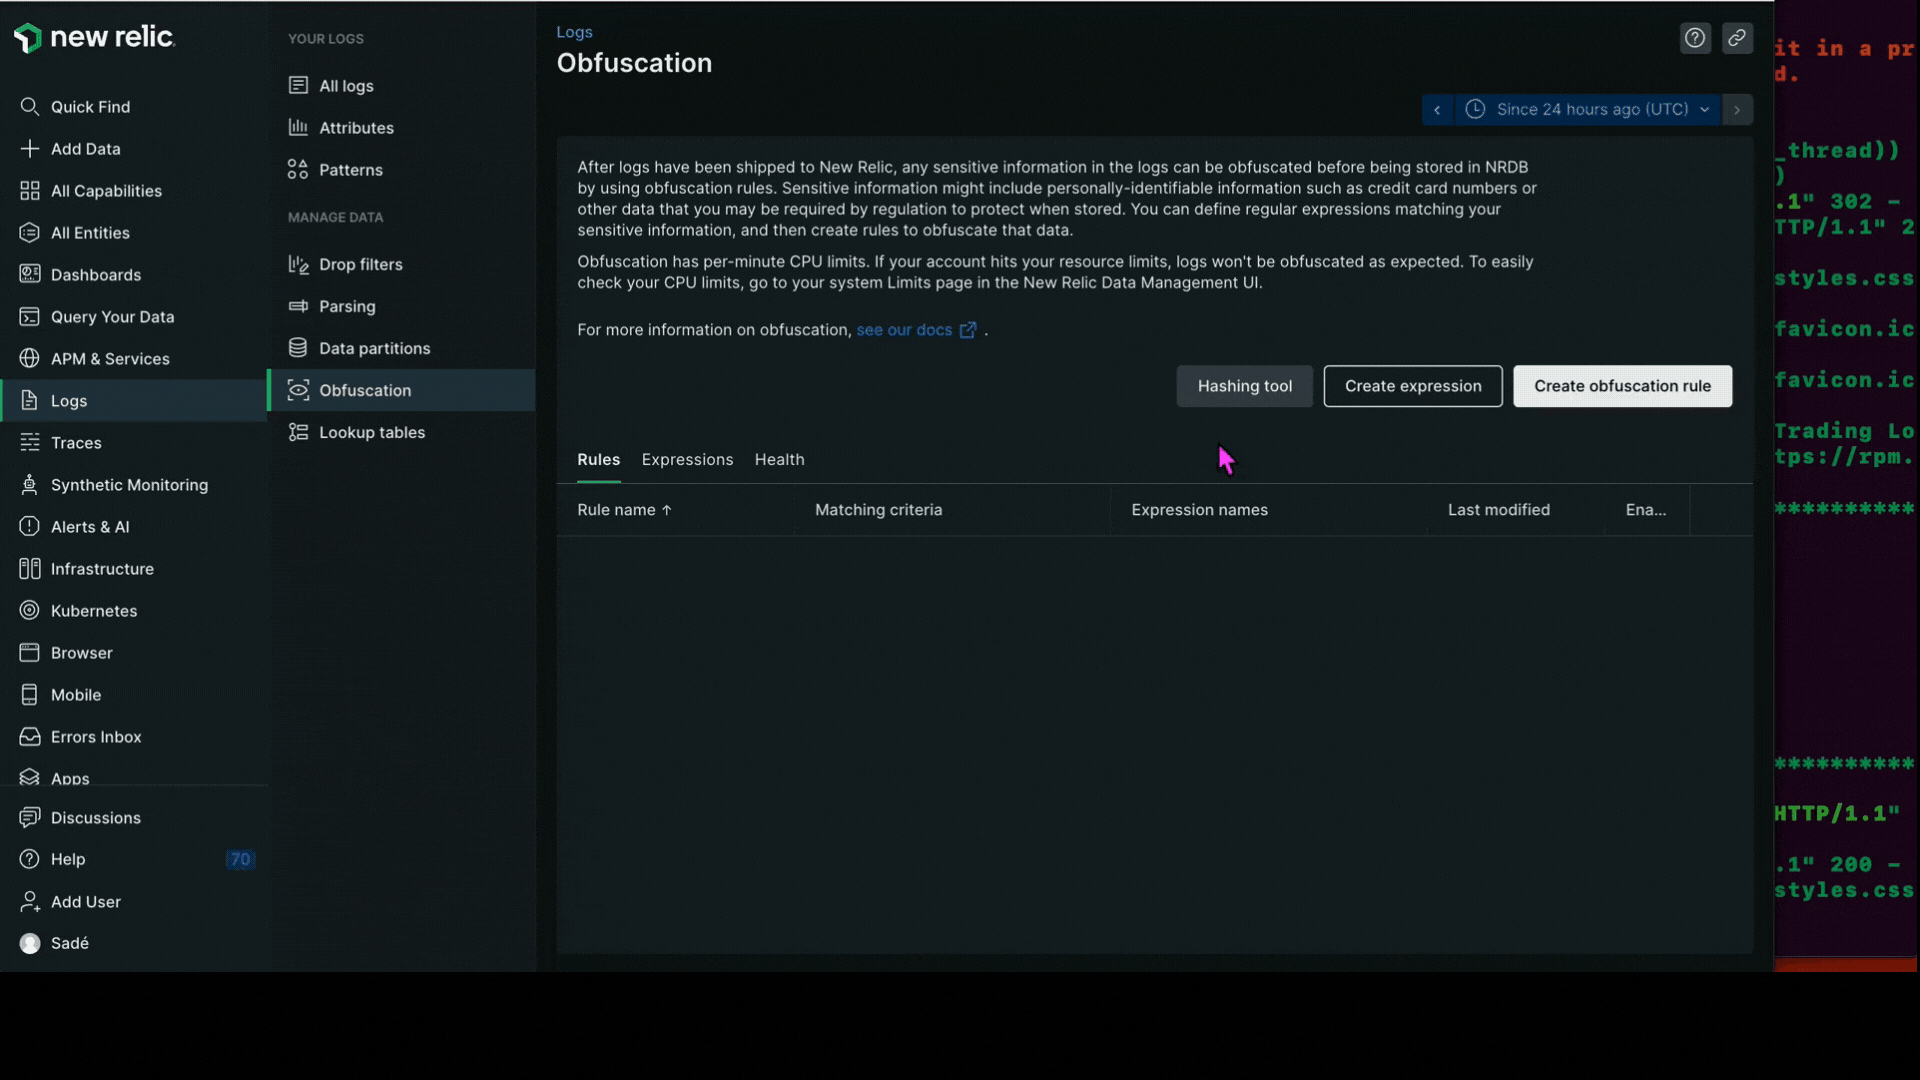The width and height of the screenshot is (1920, 1080).
Task: Click the help question mark icon top right
Action: click(x=1695, y=38)
